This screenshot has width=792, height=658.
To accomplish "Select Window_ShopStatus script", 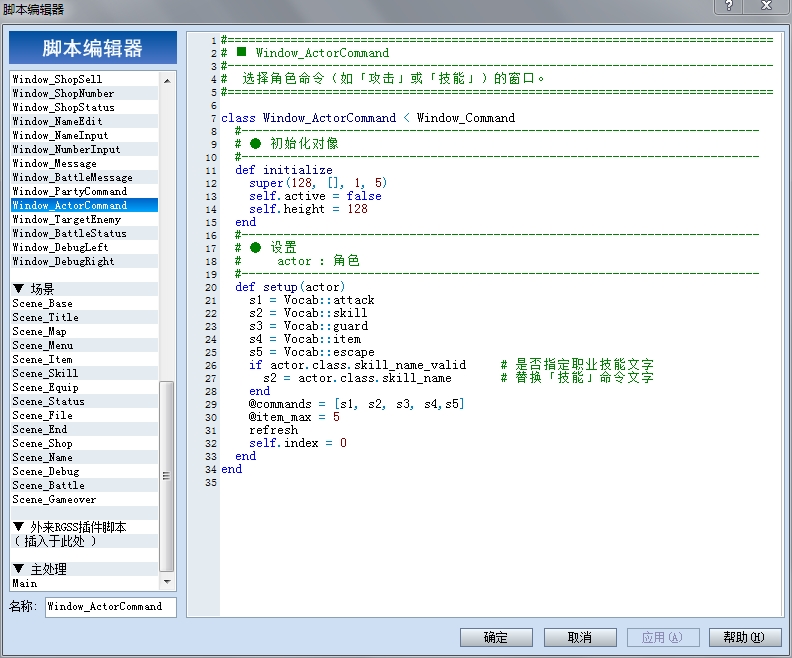I will pyautogui.click(x=84, y=107).
